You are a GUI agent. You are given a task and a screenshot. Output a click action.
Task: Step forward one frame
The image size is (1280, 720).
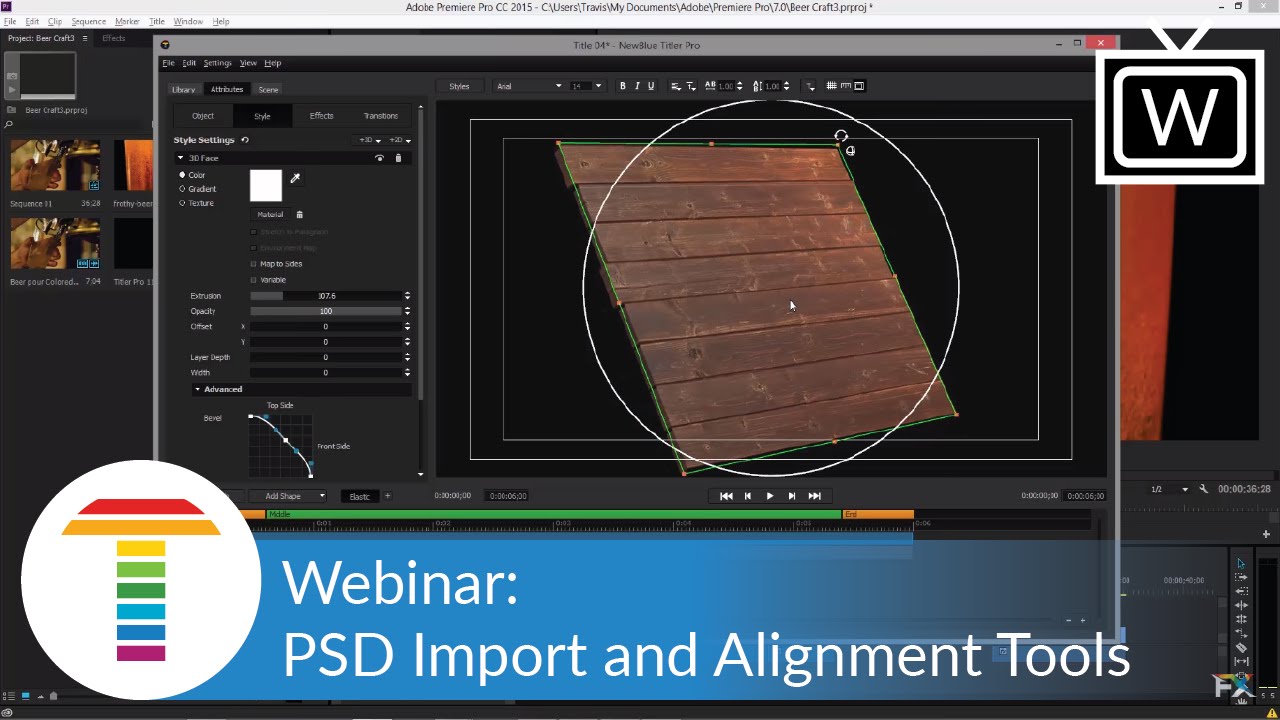[x=791, y=496]
